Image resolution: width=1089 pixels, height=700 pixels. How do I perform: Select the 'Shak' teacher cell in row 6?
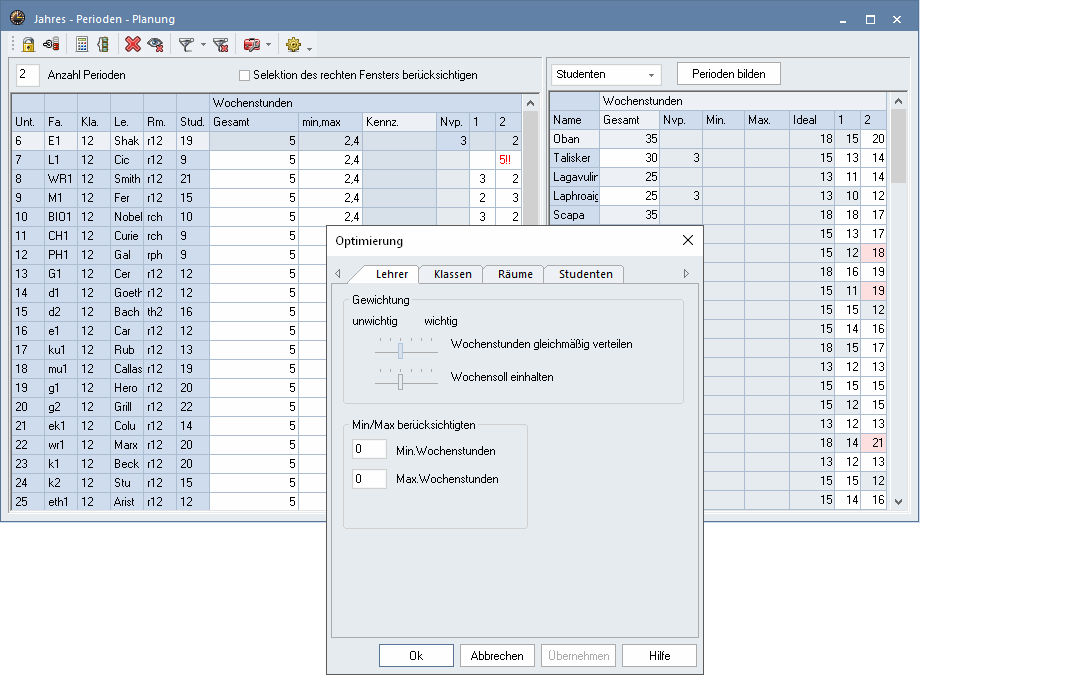coord(126,141)
